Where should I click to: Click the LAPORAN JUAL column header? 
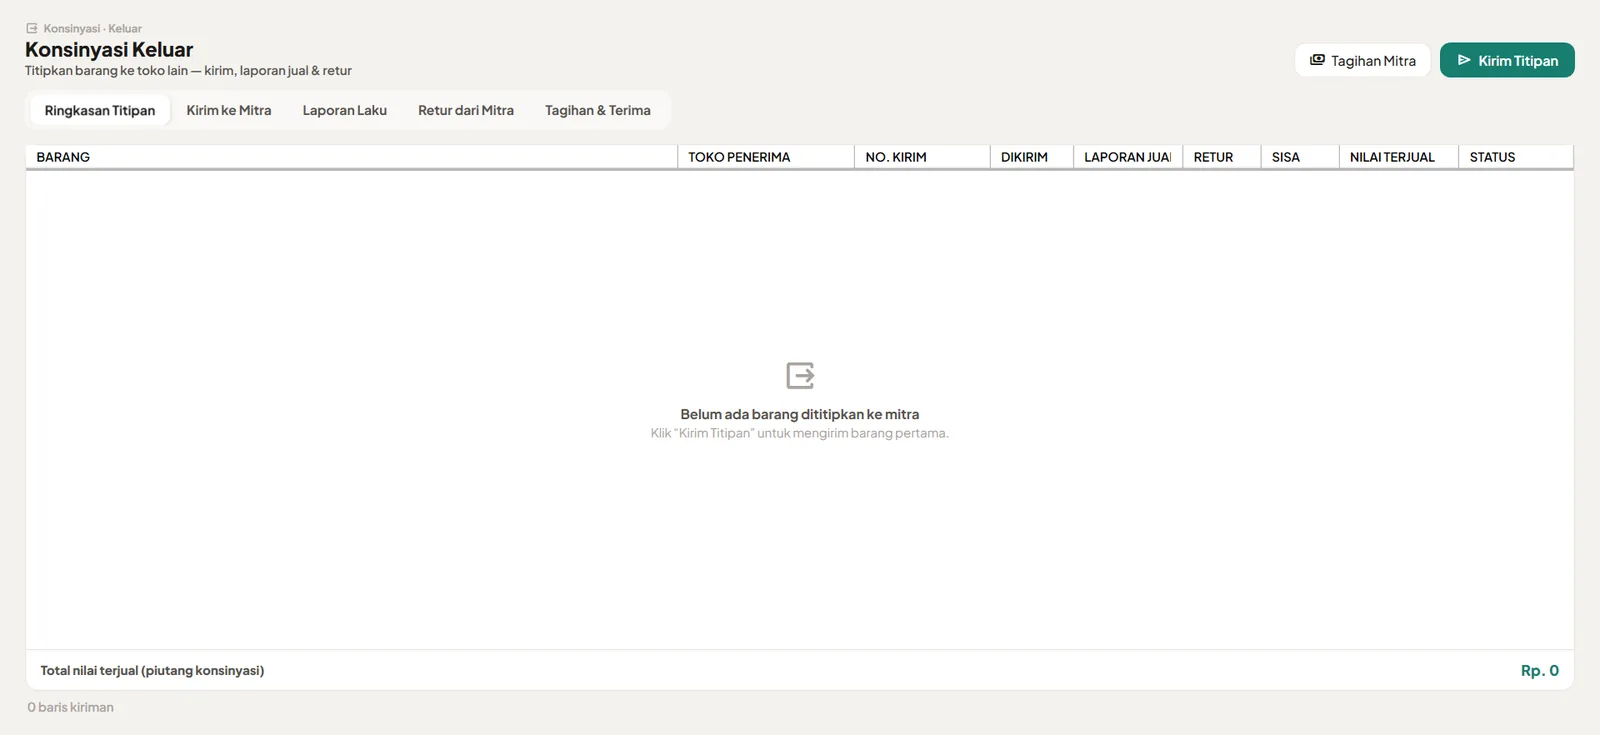pos(1128,157)
